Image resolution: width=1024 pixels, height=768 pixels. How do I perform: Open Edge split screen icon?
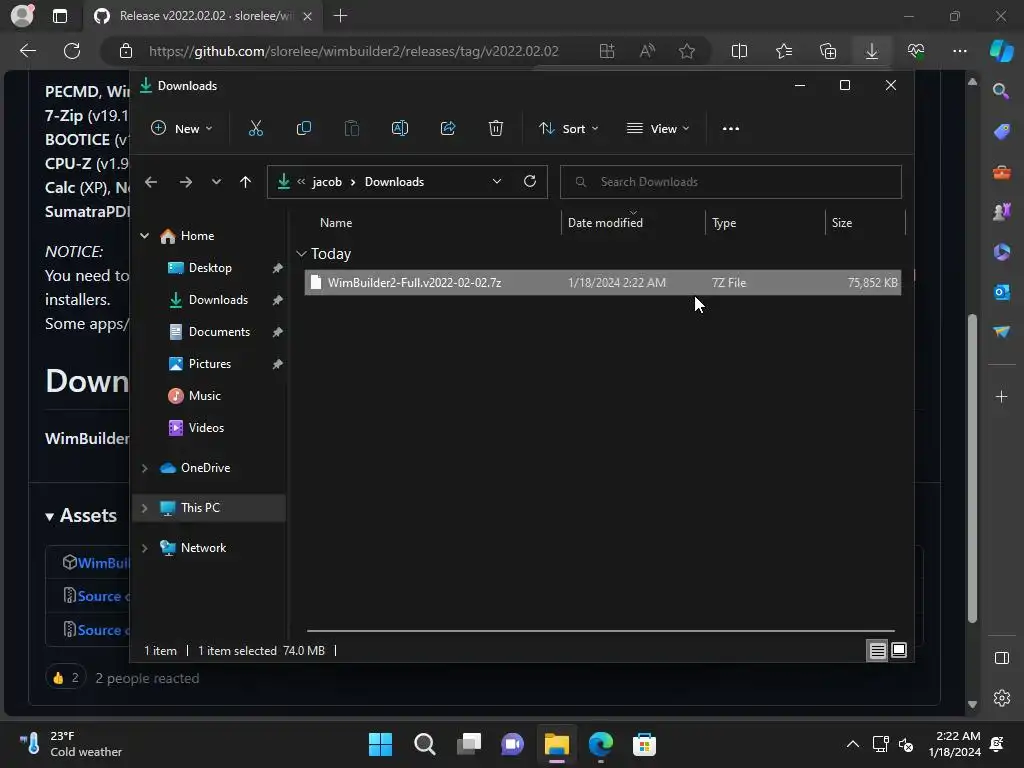click(739, 51)
